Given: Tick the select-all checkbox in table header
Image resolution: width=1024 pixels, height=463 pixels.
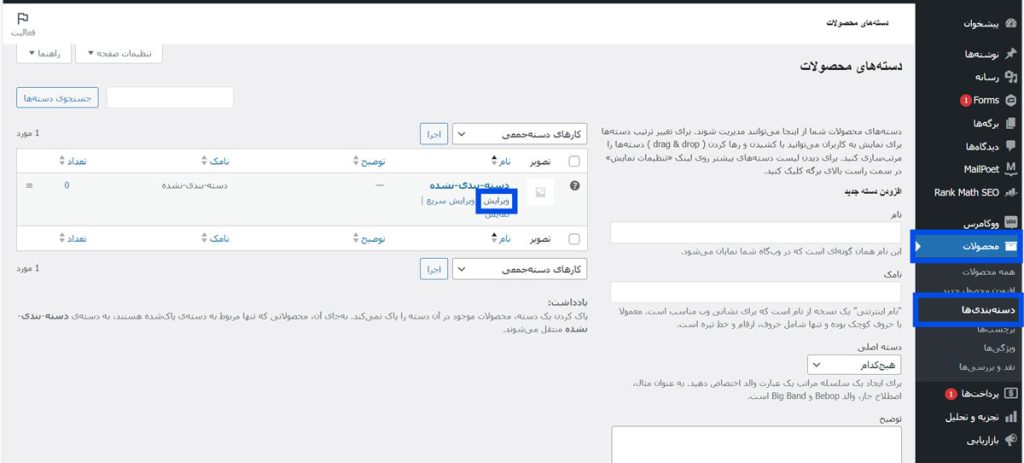Looking at the screenshot, I should [574, 161].
